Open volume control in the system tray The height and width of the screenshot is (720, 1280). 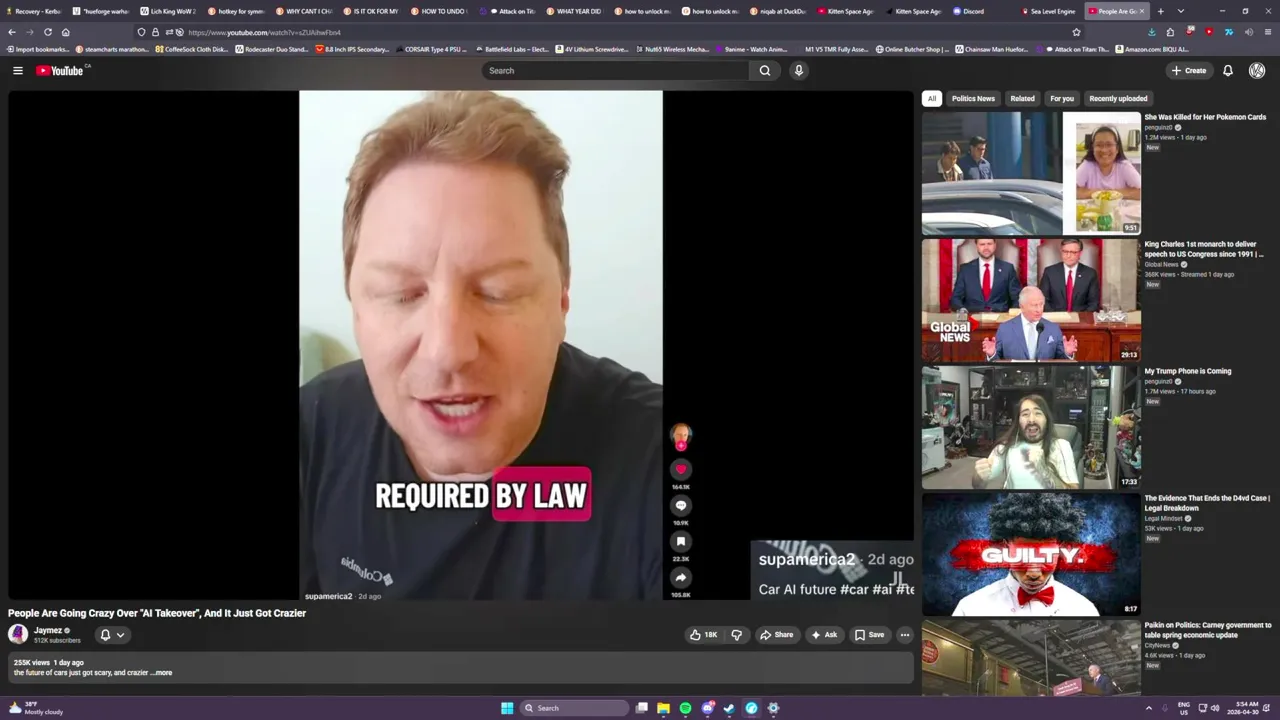click(1215, 708)
